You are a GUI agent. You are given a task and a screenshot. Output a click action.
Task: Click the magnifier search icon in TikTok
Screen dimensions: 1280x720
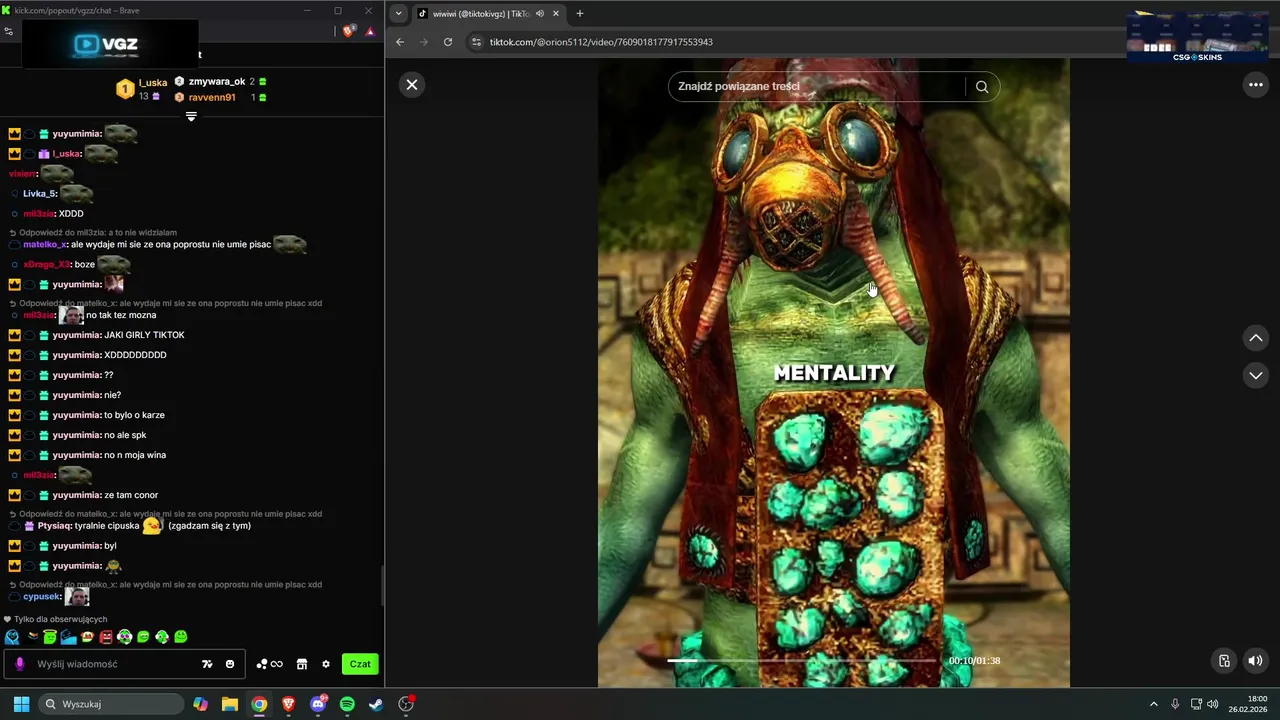point(982,86)
